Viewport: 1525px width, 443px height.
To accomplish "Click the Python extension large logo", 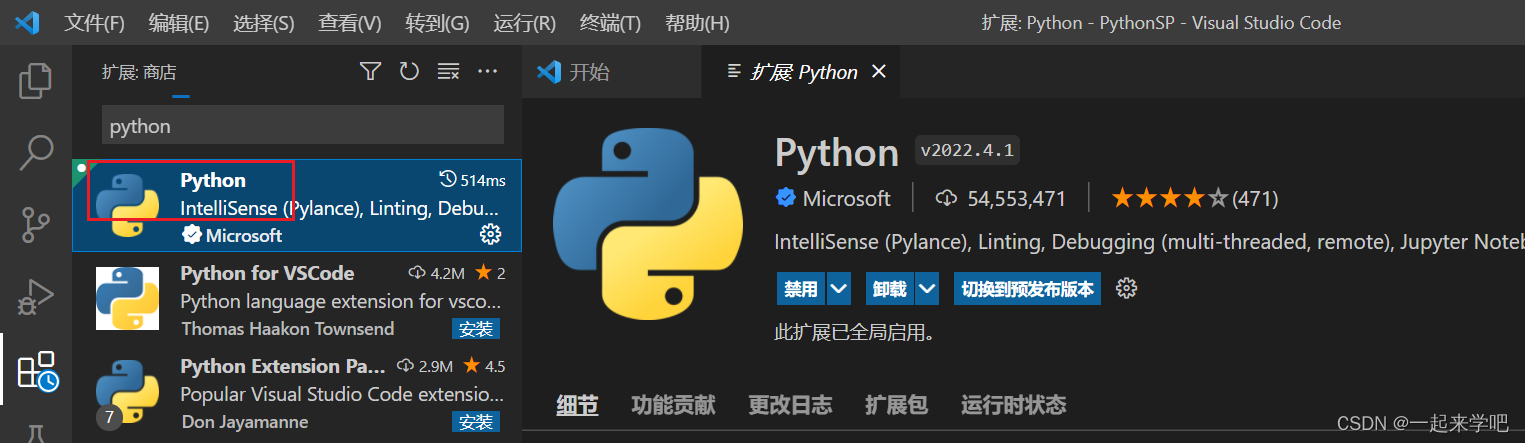I will (x=648, y=225).
